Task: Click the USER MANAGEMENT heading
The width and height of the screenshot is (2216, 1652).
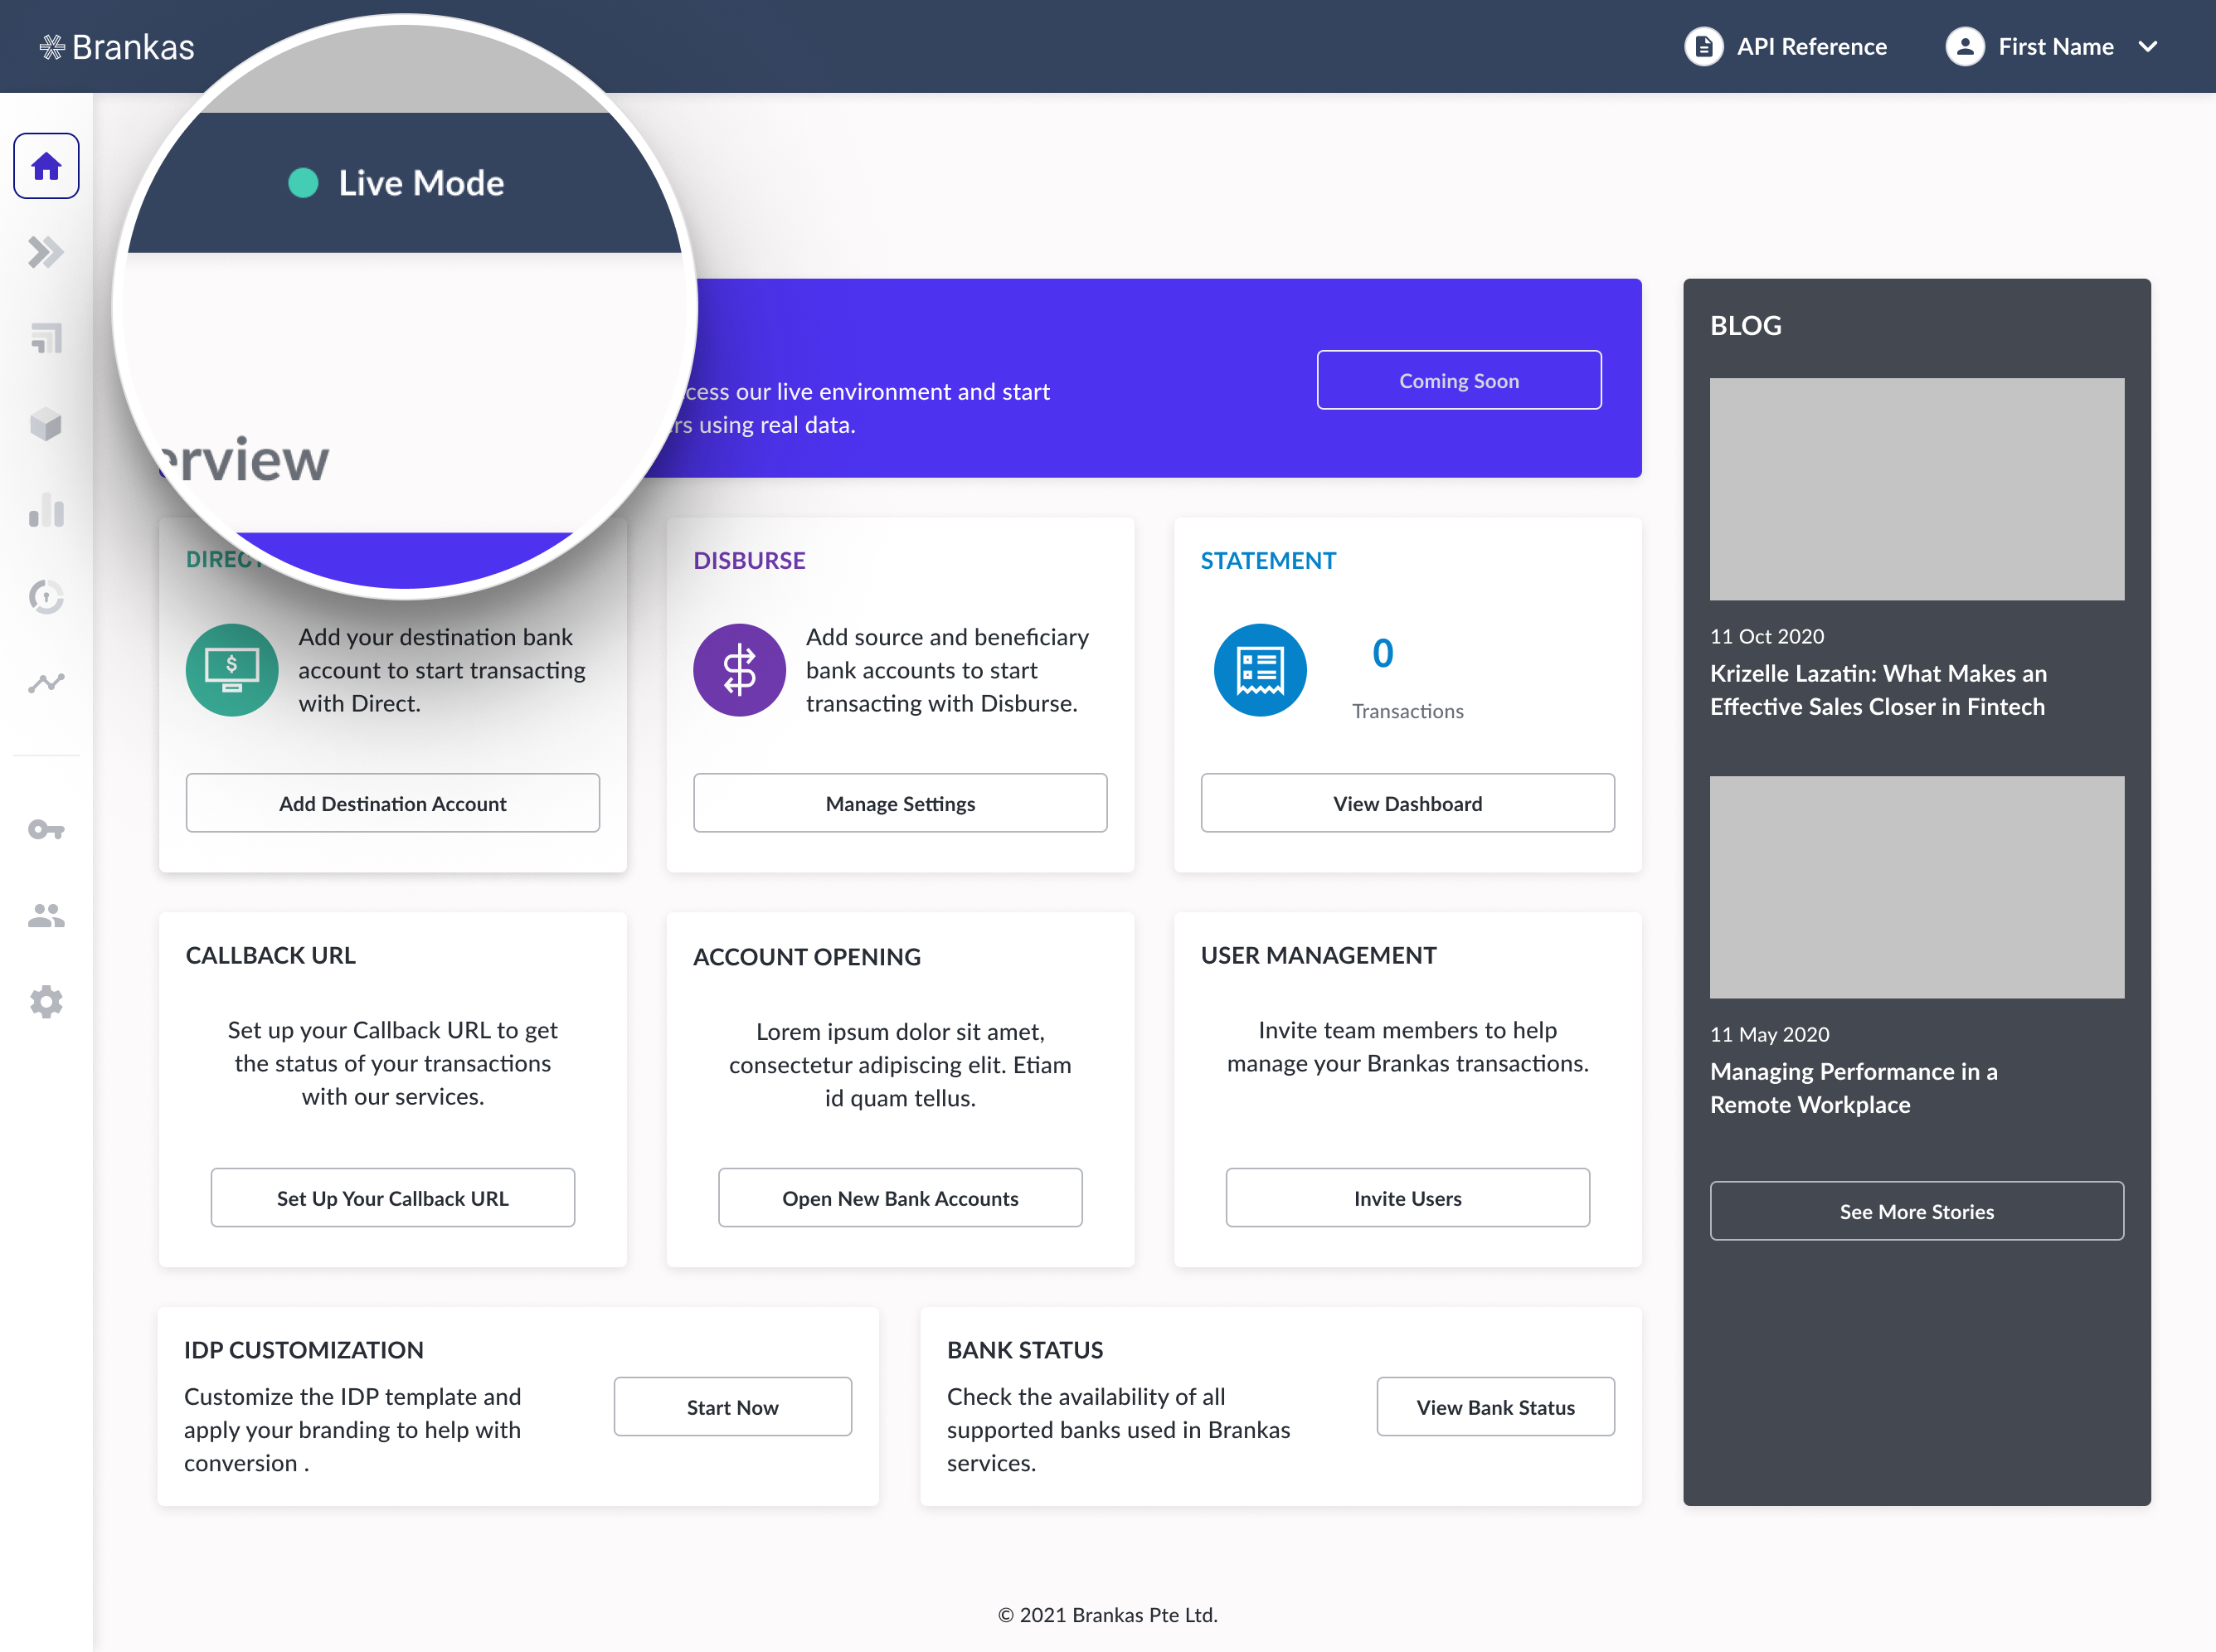Action: click(1318, 955)
